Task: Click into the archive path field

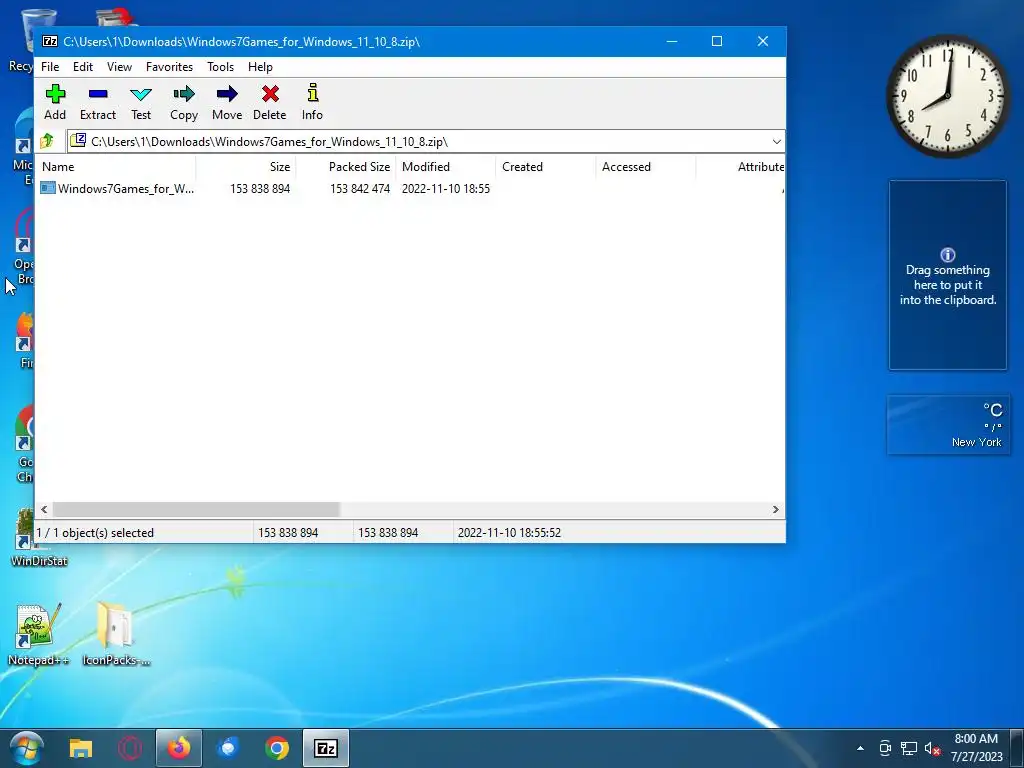Action: click(418, 142)
